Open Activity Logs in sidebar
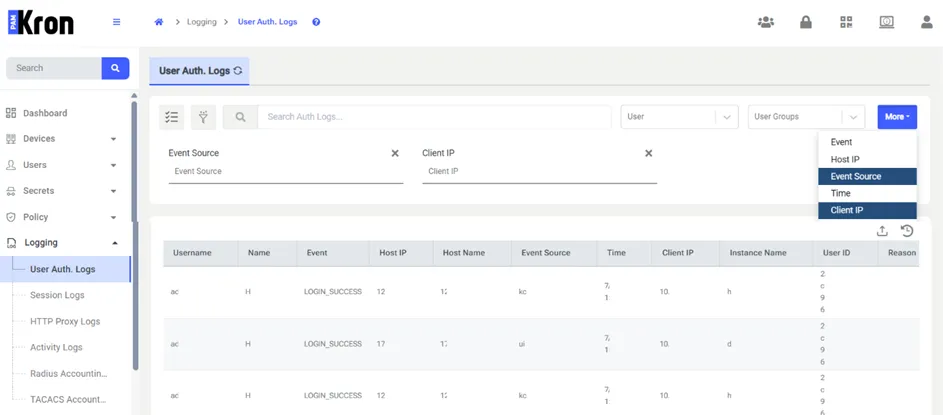 tap(56, 348)
